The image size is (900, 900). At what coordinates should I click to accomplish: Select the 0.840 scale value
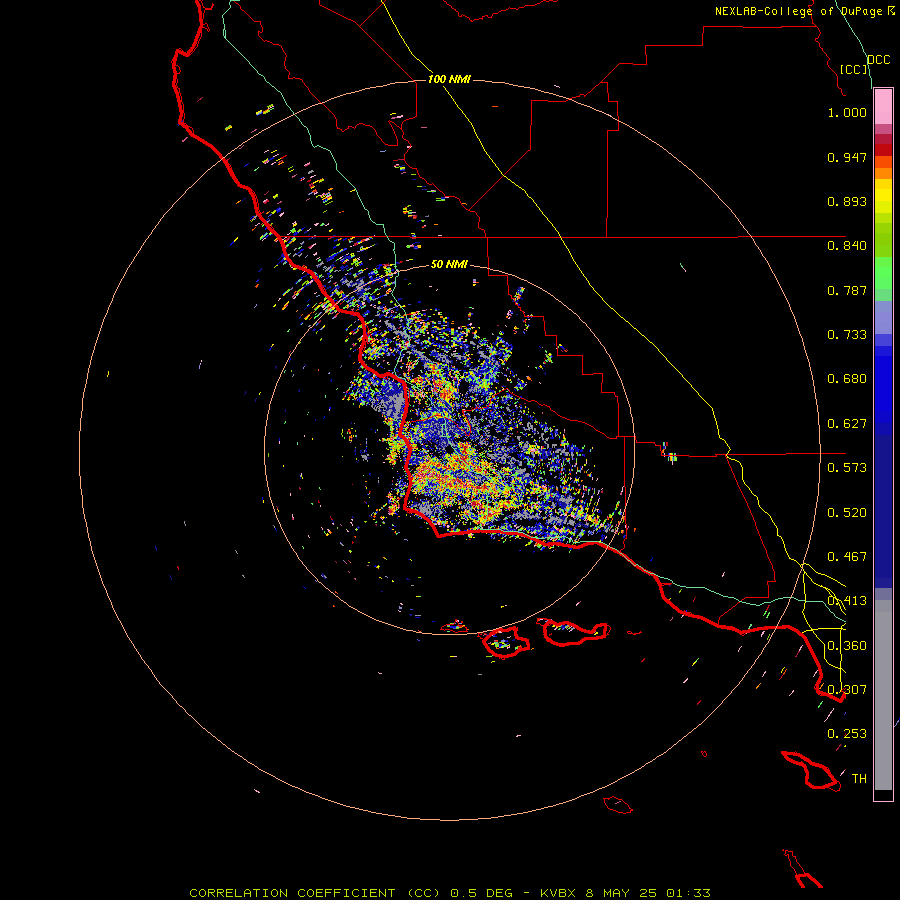click(x=847, y=246)
